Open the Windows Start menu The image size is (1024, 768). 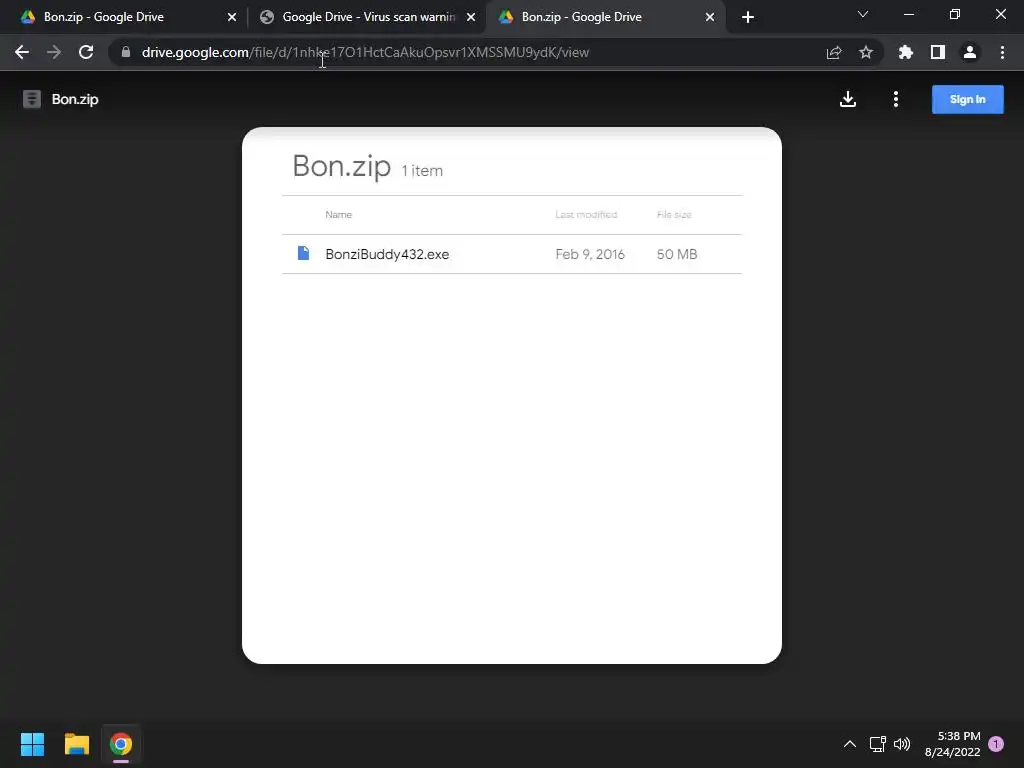[32, 744]
